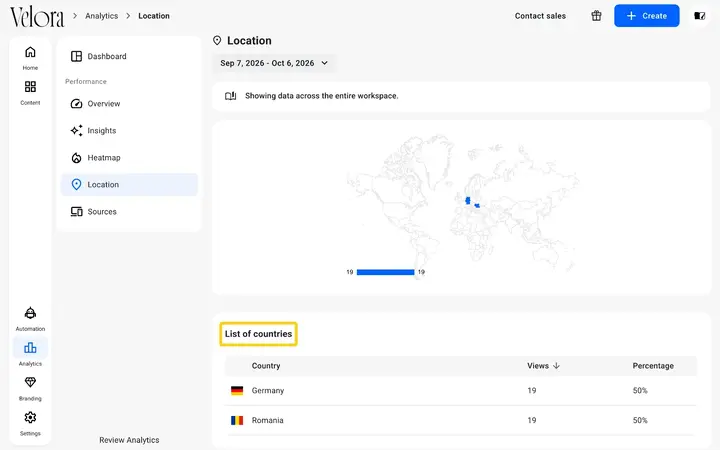
Task: Click the Percentage column header
Action: [x=653, y=366]
